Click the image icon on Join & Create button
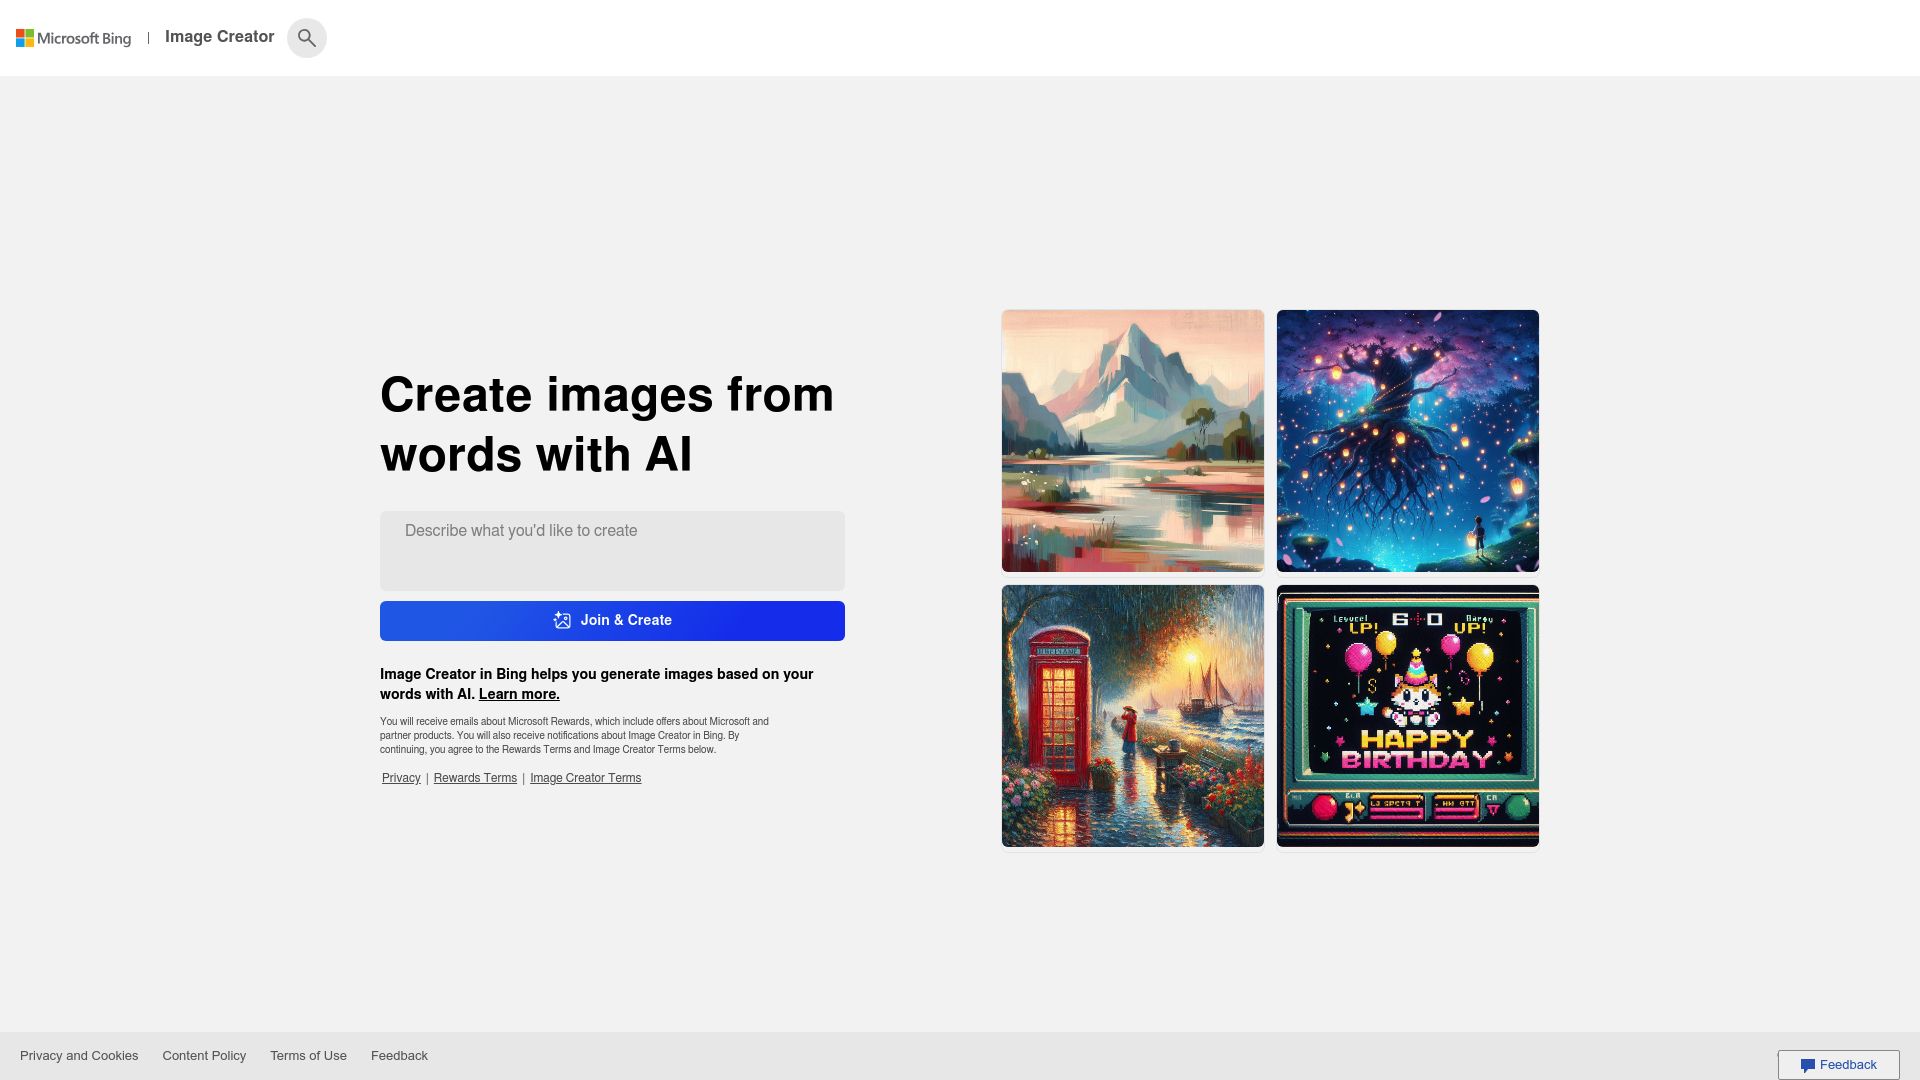Viewport: 1920px width, 1080px height. (x=563, y=620)
